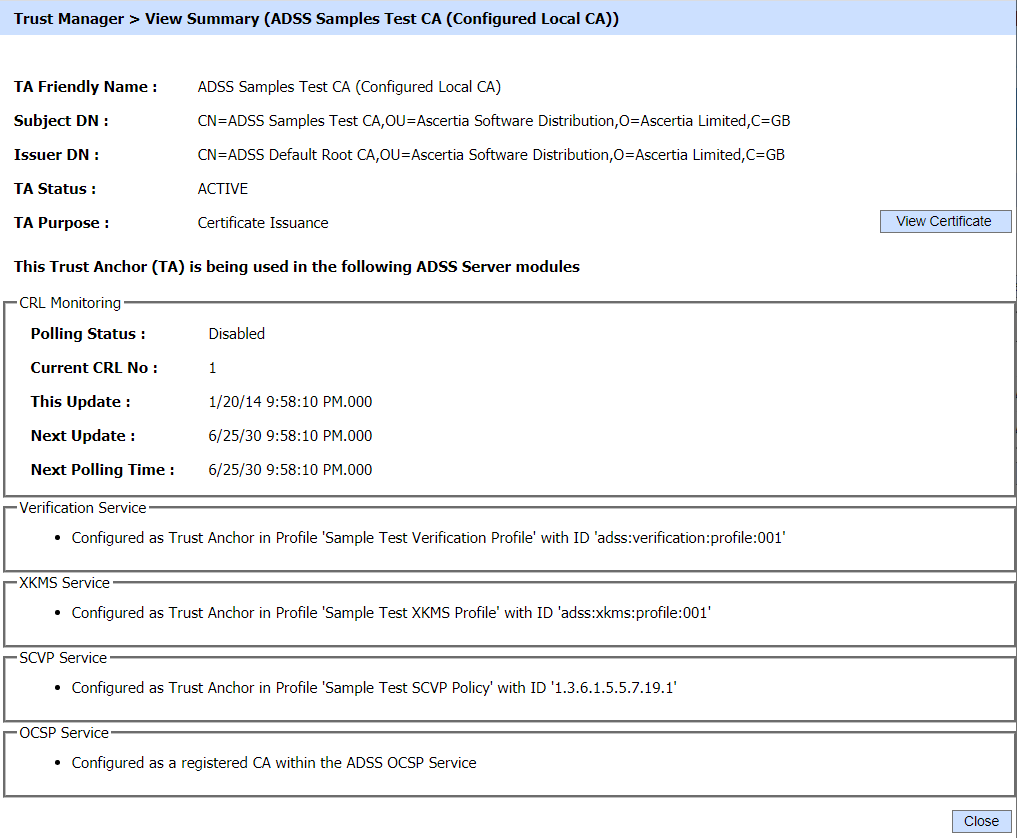Click the OCSP Service registered CA entry
The image size is (1017, 838).
274,763
